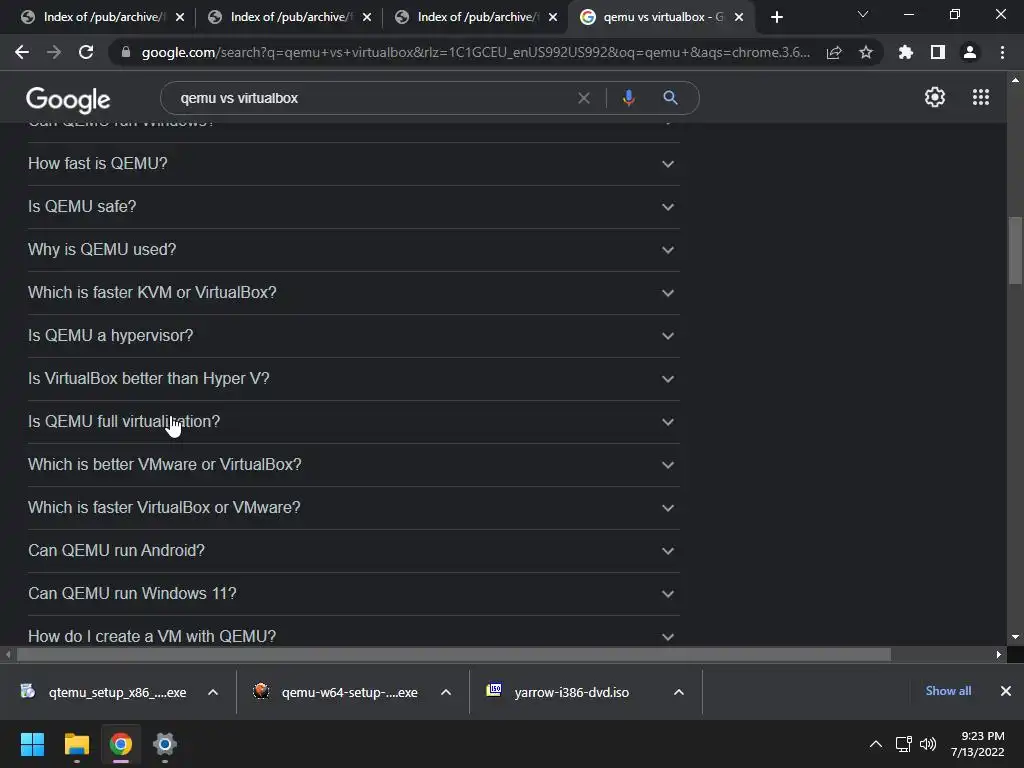Open Windows Start menu

[x=32, y=744]
